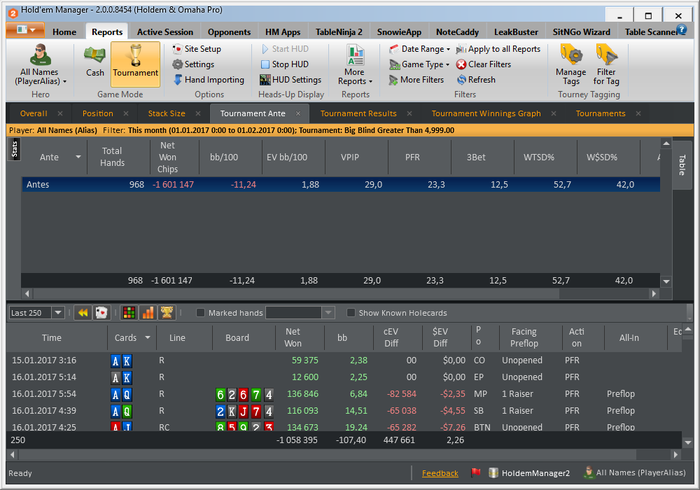Open the Opponents ribbon tab
Viewport: 700px width, 490px height.
pos(229,32)
